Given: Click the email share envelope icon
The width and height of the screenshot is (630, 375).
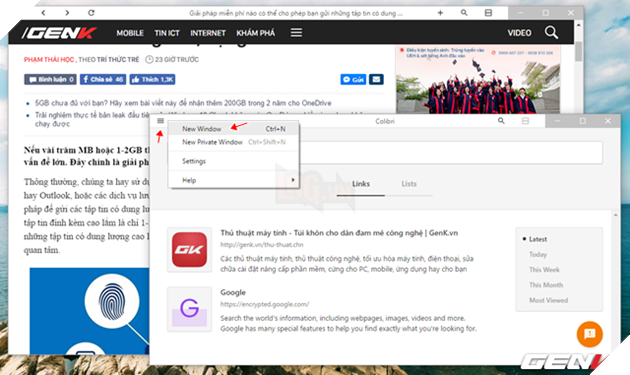Looking at the screenshot, I should [376, 80].
